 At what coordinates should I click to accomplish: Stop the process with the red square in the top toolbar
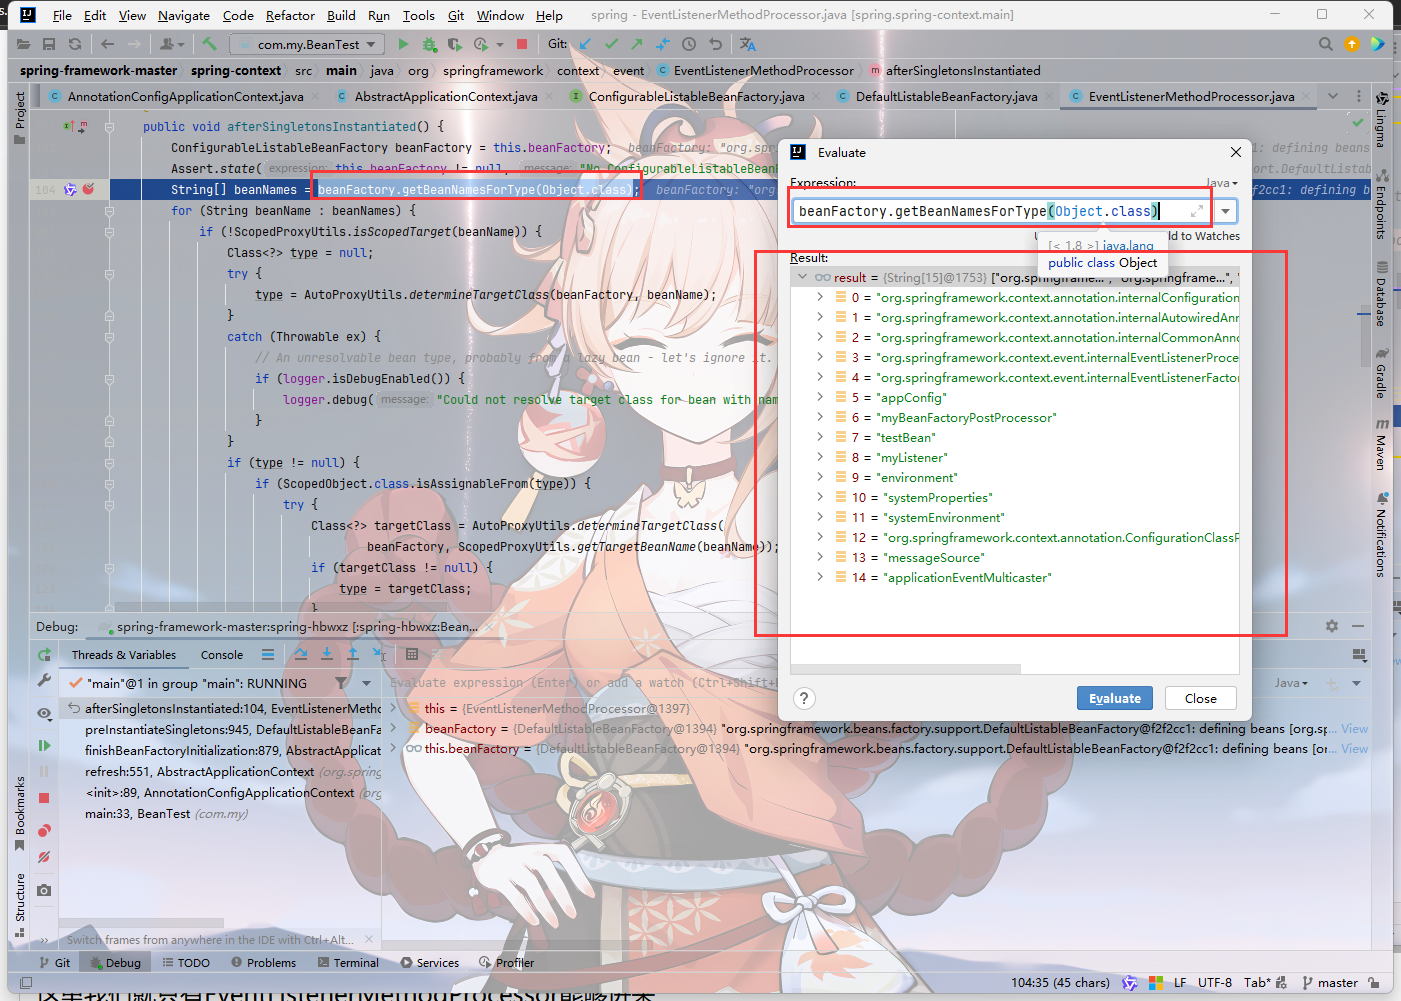[522, 44]
